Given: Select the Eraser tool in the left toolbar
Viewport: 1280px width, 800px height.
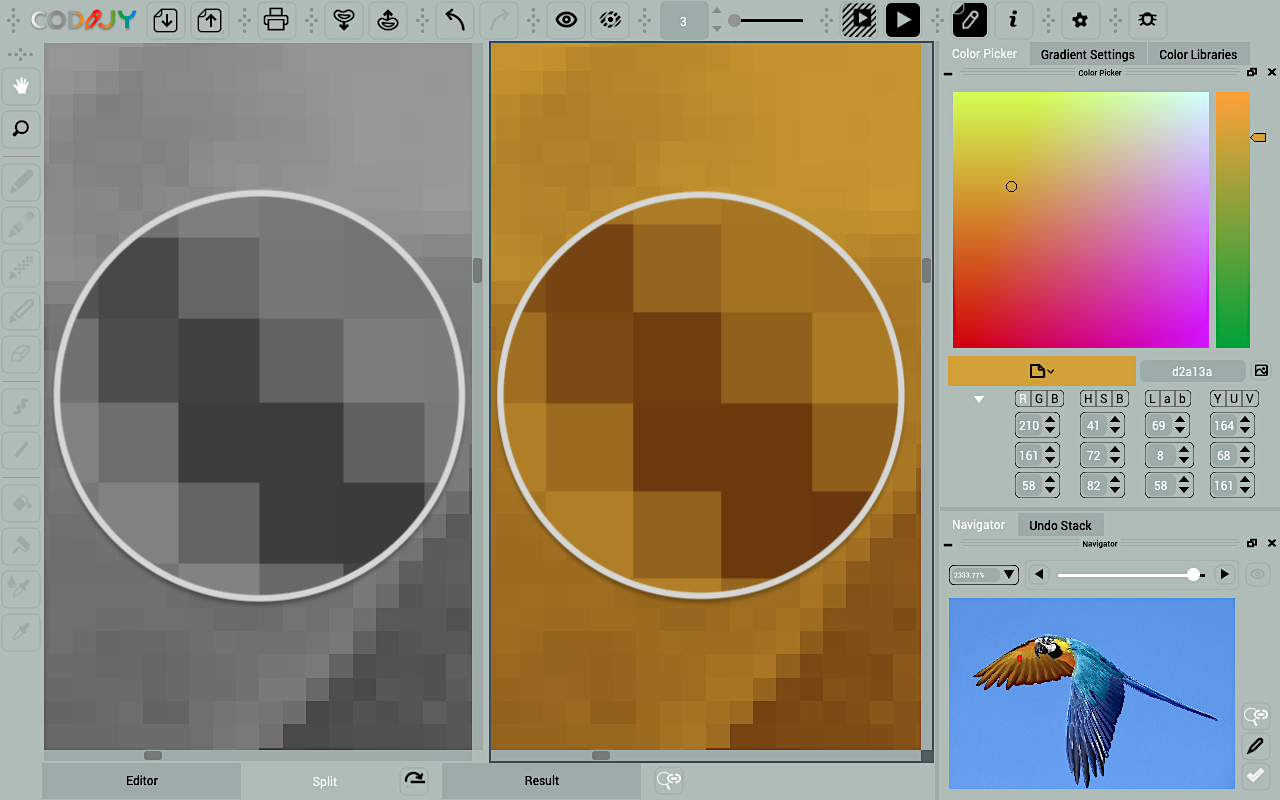Looking at the screenshot, I should coord(21,355).
